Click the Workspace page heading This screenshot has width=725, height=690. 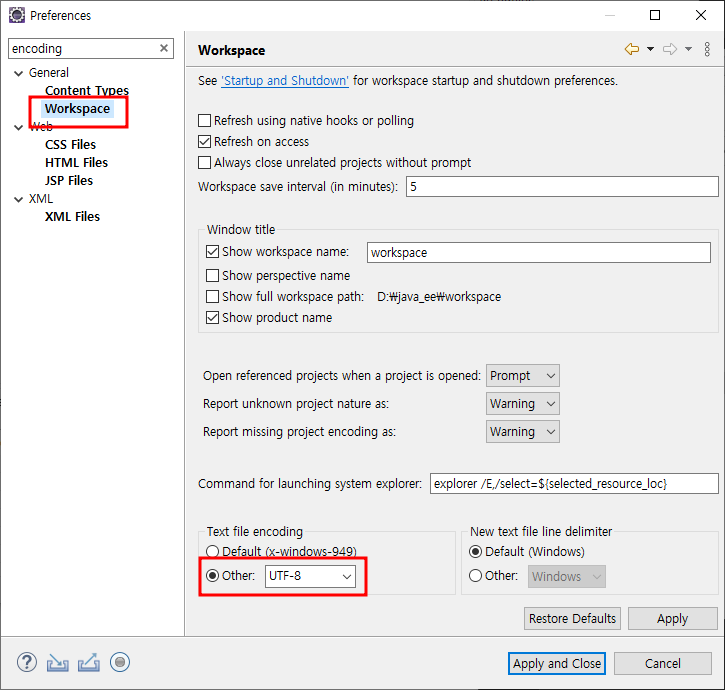tap(232, 50)
